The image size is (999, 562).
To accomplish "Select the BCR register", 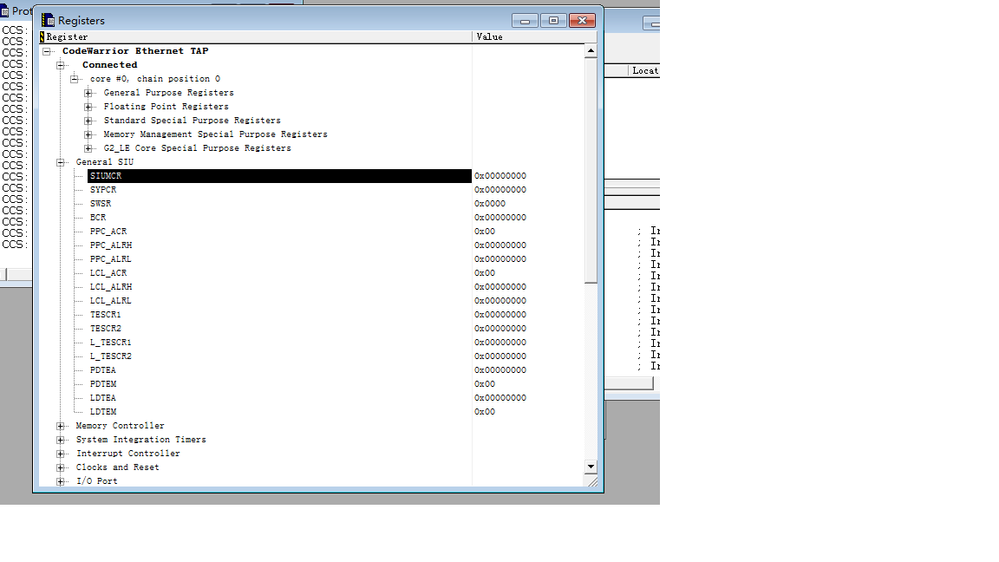I will [x=98, y=218].
